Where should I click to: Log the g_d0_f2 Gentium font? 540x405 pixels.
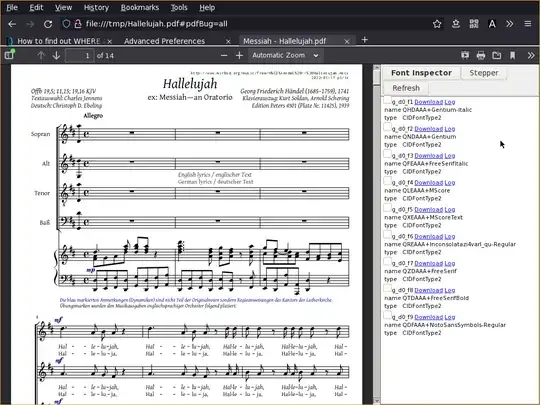(450, 129)
